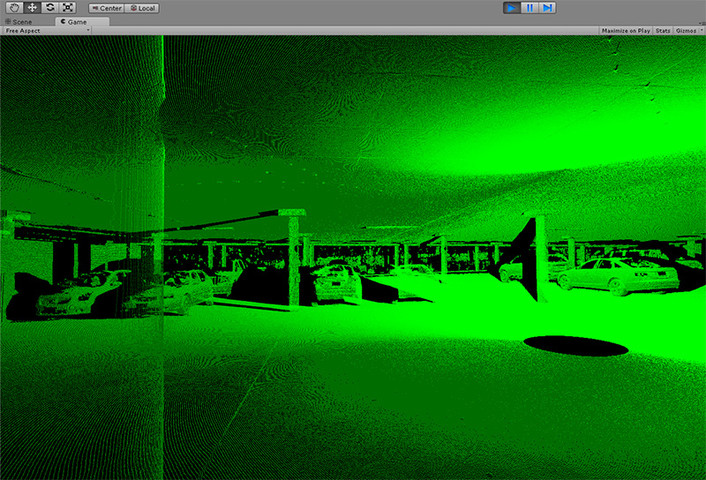
Task: Click the Game view point cloud viewport
Action: 353,258
